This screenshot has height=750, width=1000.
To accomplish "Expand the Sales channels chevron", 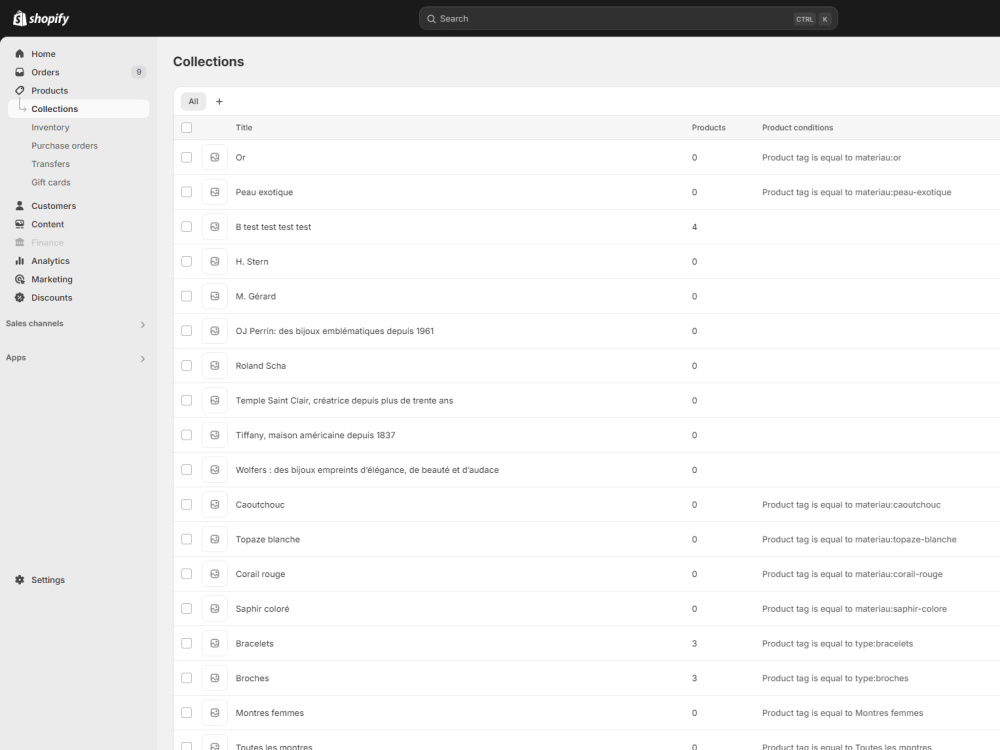I will [142, 325].
